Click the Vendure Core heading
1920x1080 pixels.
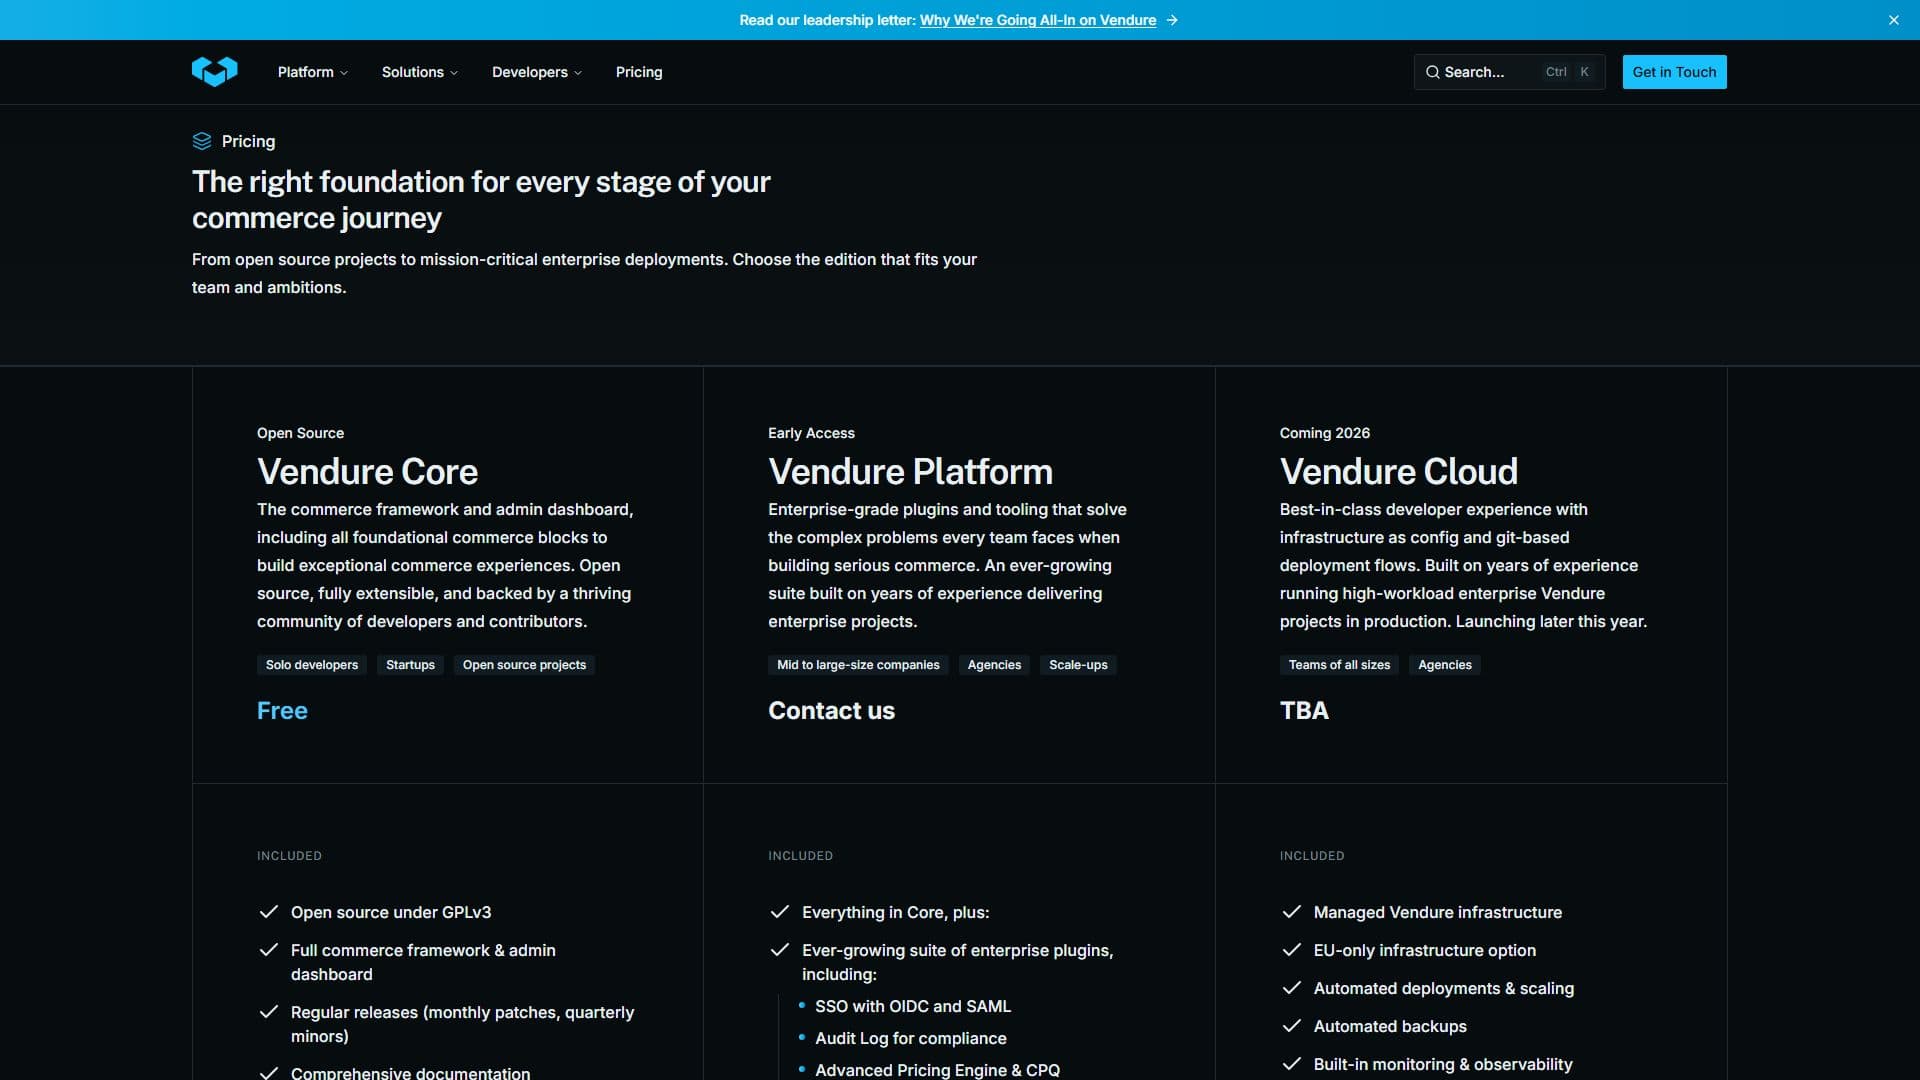point(367,472)
